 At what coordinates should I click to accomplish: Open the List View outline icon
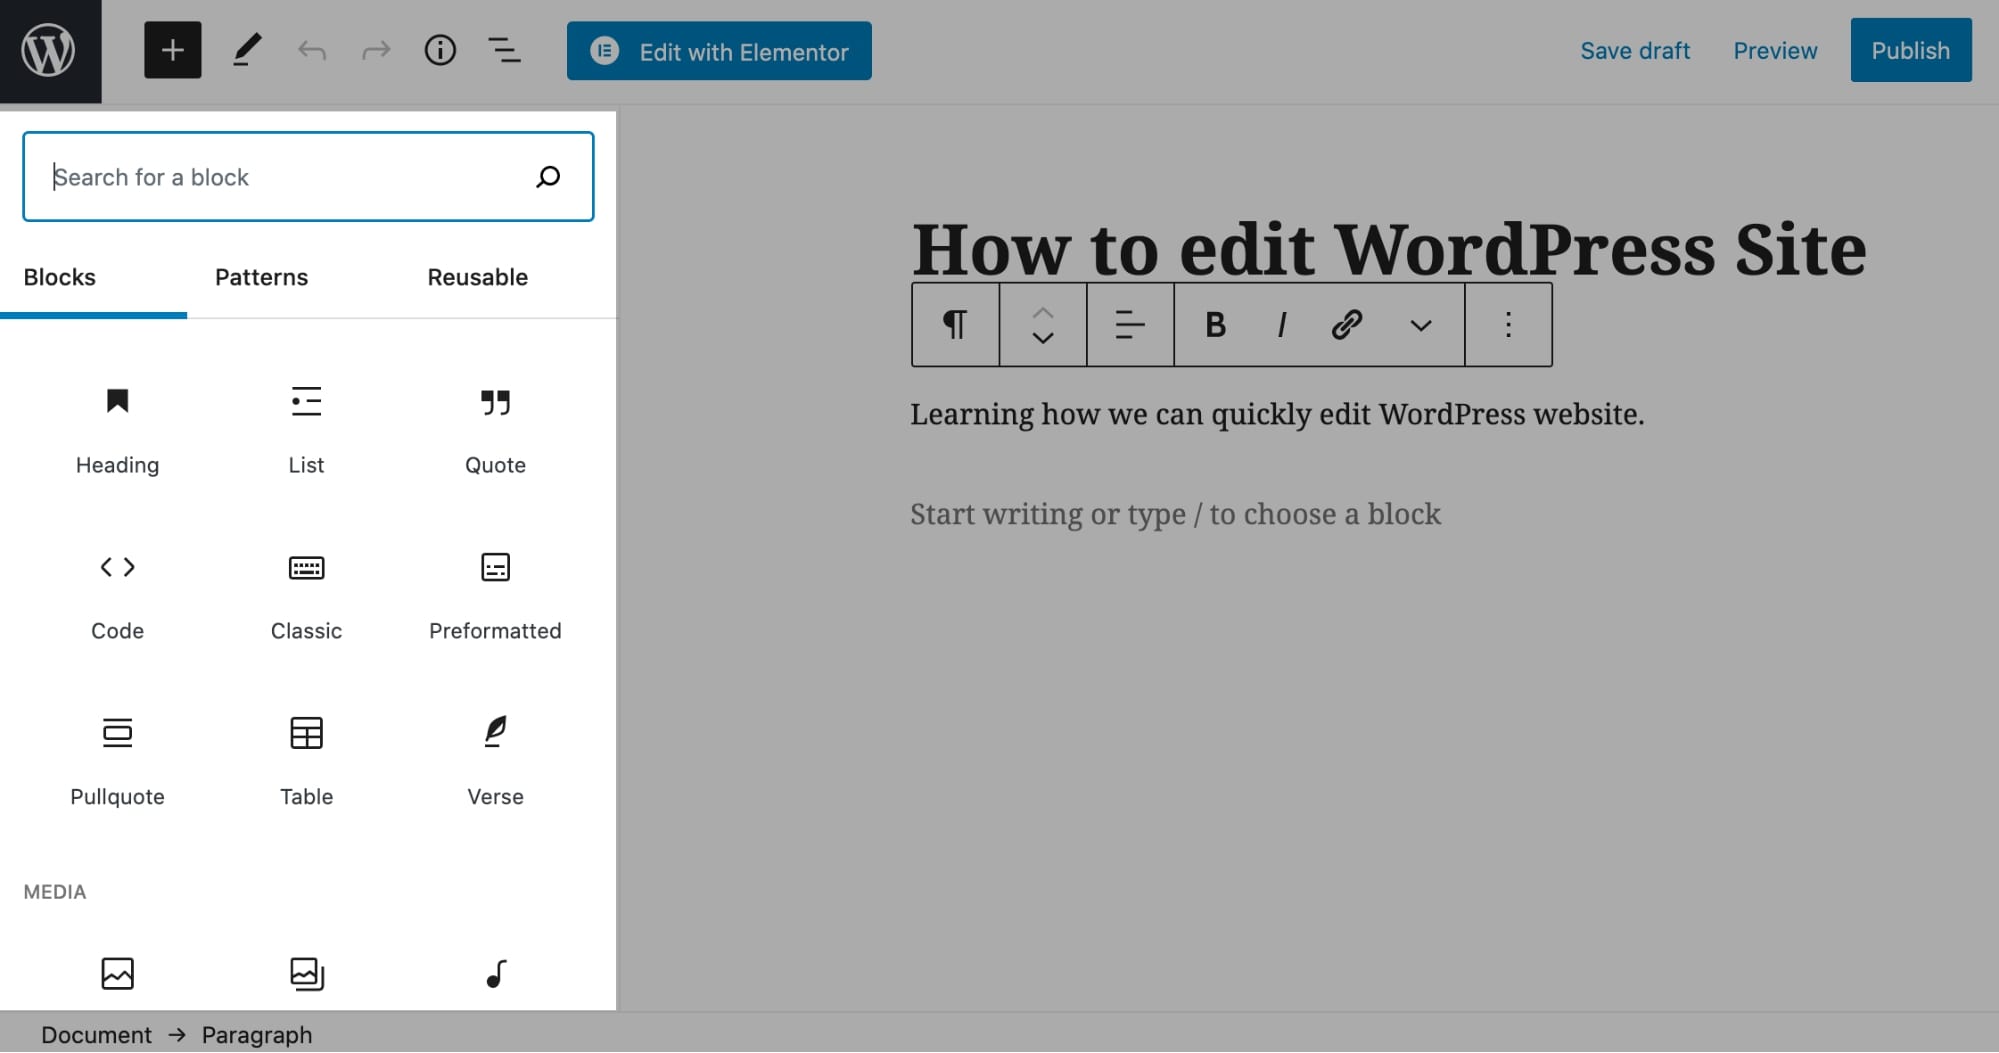(x=504, y=51)
